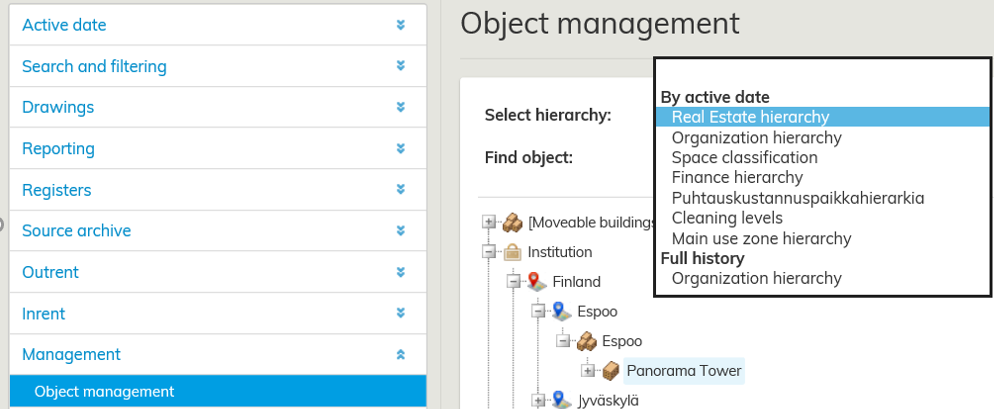Select Main use zone hierarchy
The height and width of the screenshot is (409, 994).
click(761, 239)
